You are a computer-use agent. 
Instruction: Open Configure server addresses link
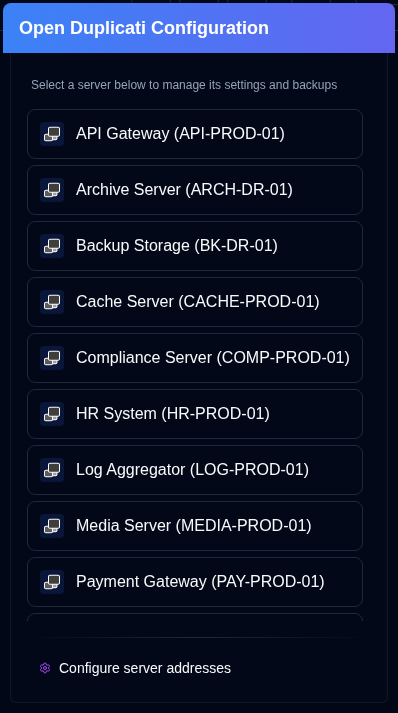click(x=135, y=668)
